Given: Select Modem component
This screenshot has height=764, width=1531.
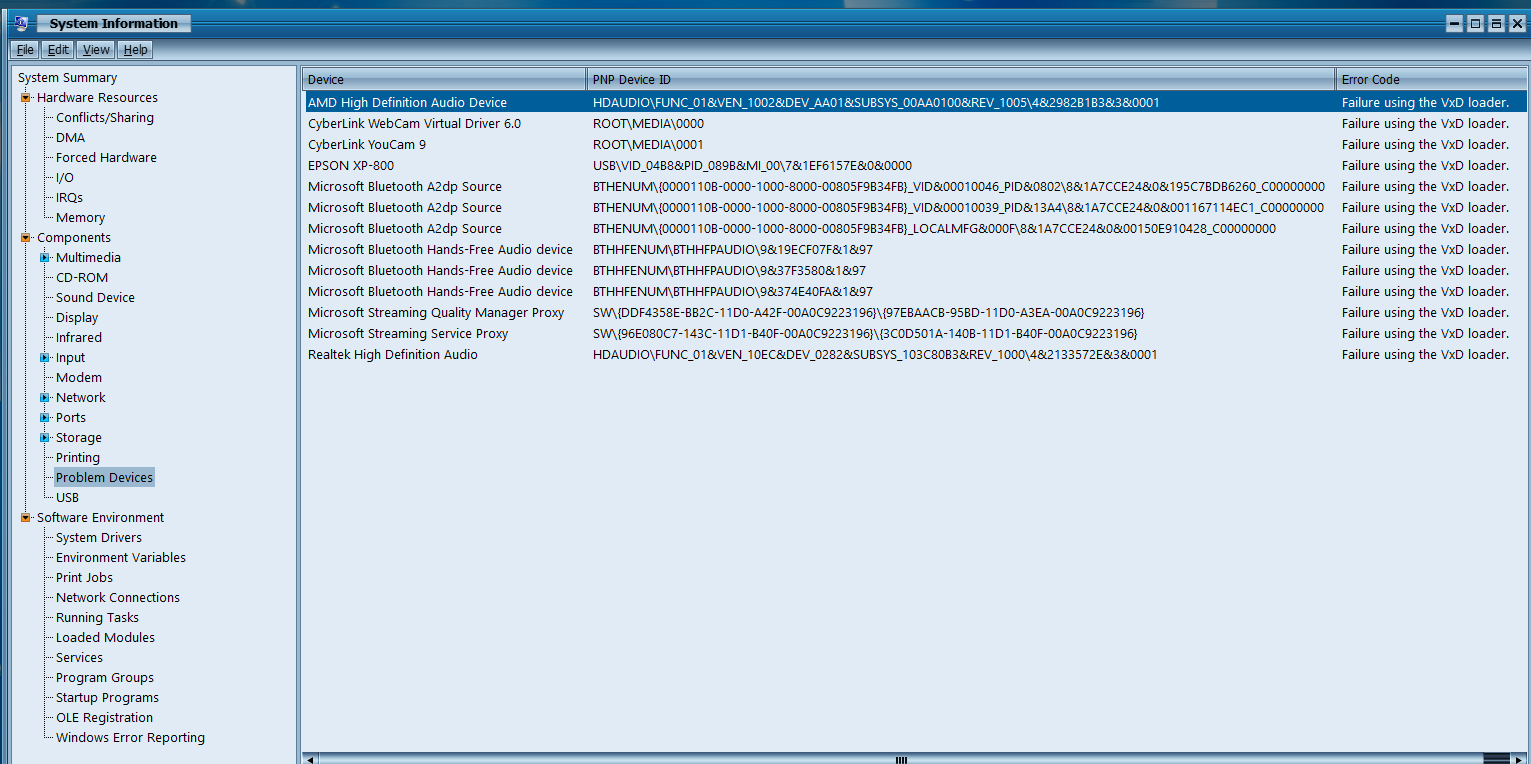Looking at the screenshot, I should click(79, 378).
